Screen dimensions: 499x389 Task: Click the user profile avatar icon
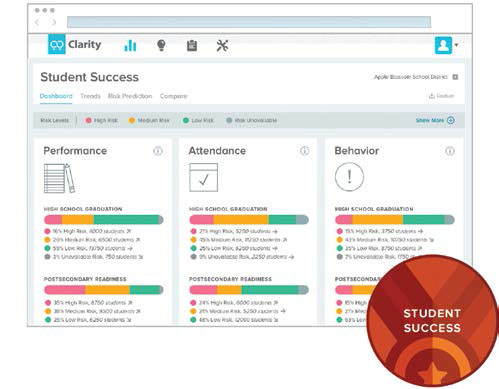coord(443,45)
